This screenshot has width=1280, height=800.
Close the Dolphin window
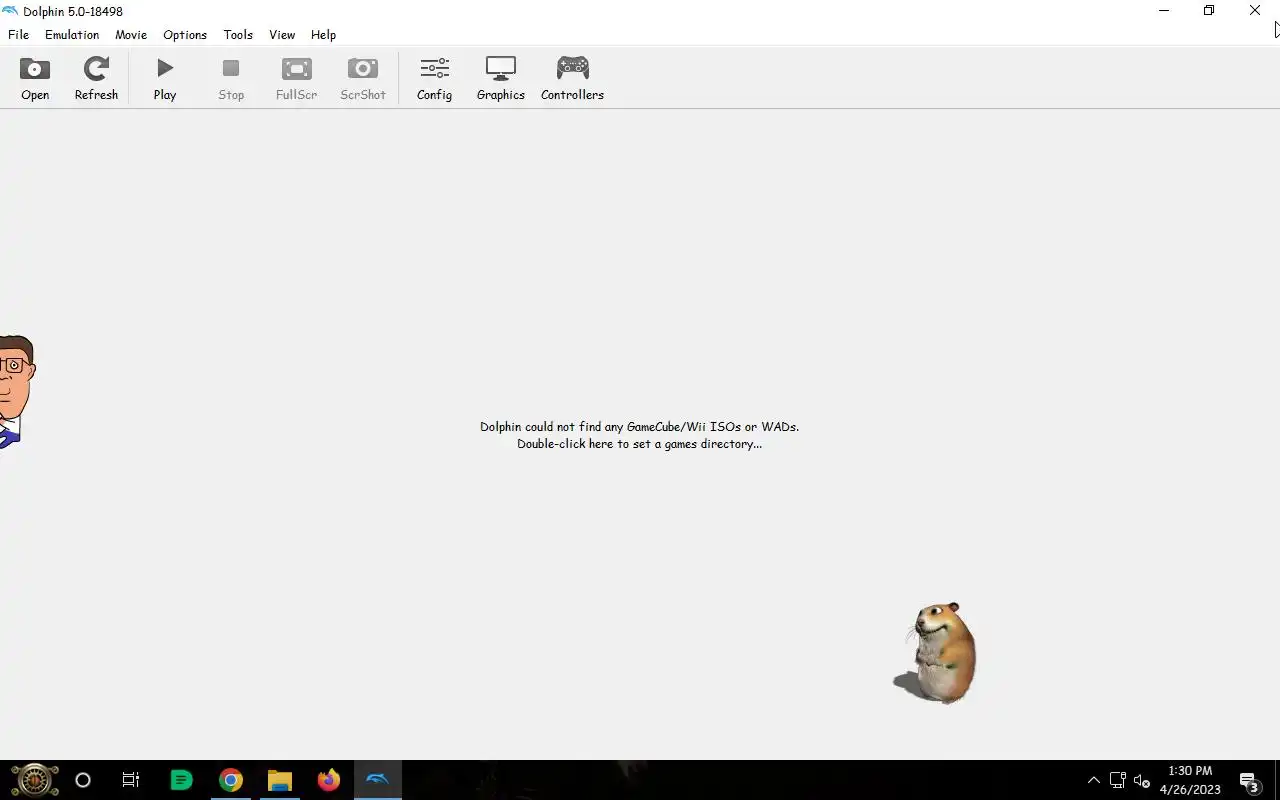coord(1255,11)
